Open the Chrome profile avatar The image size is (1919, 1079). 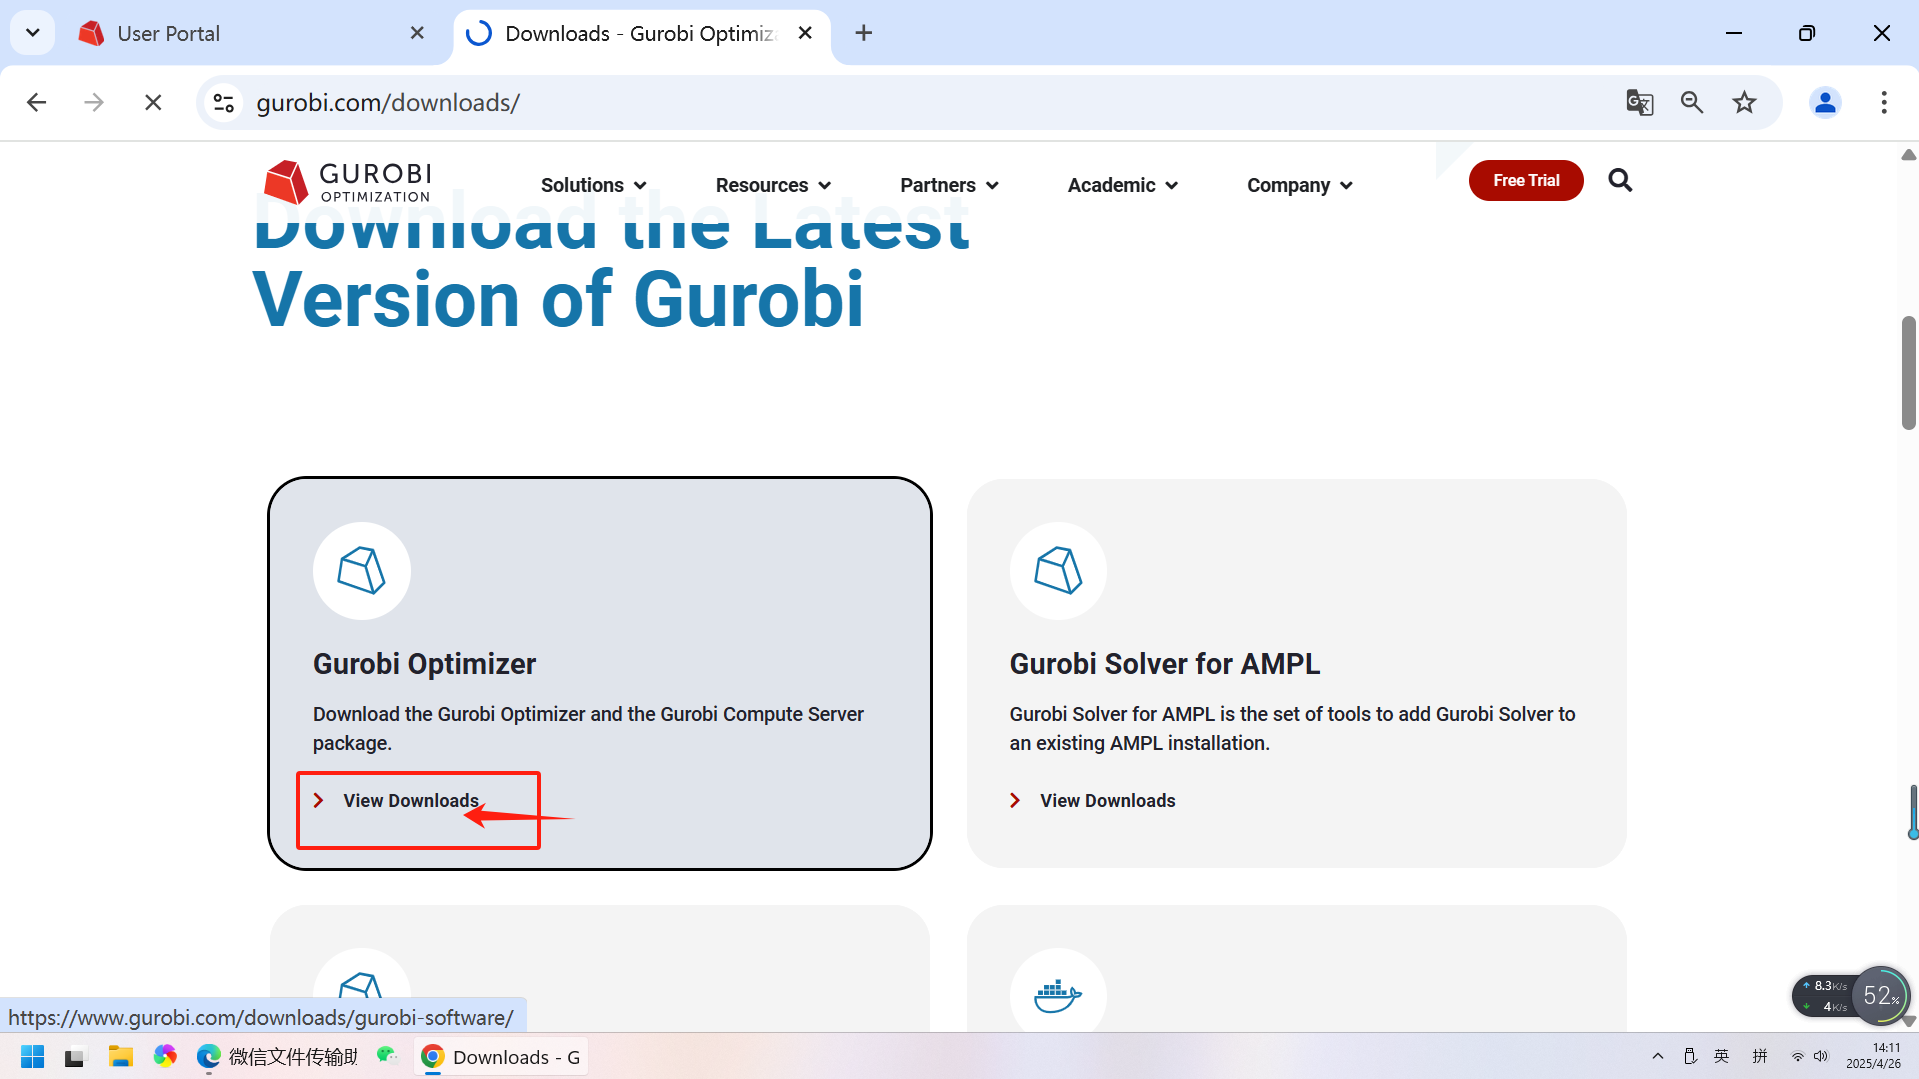click(x=1825, y=102)
